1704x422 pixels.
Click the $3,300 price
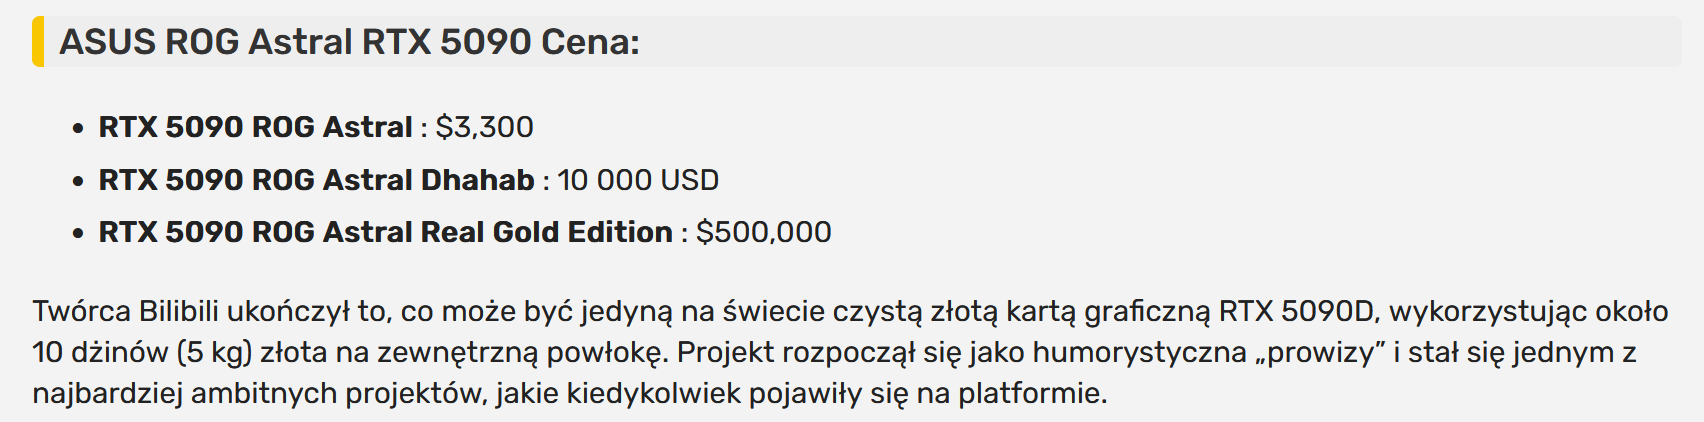[x=484, y=127]
